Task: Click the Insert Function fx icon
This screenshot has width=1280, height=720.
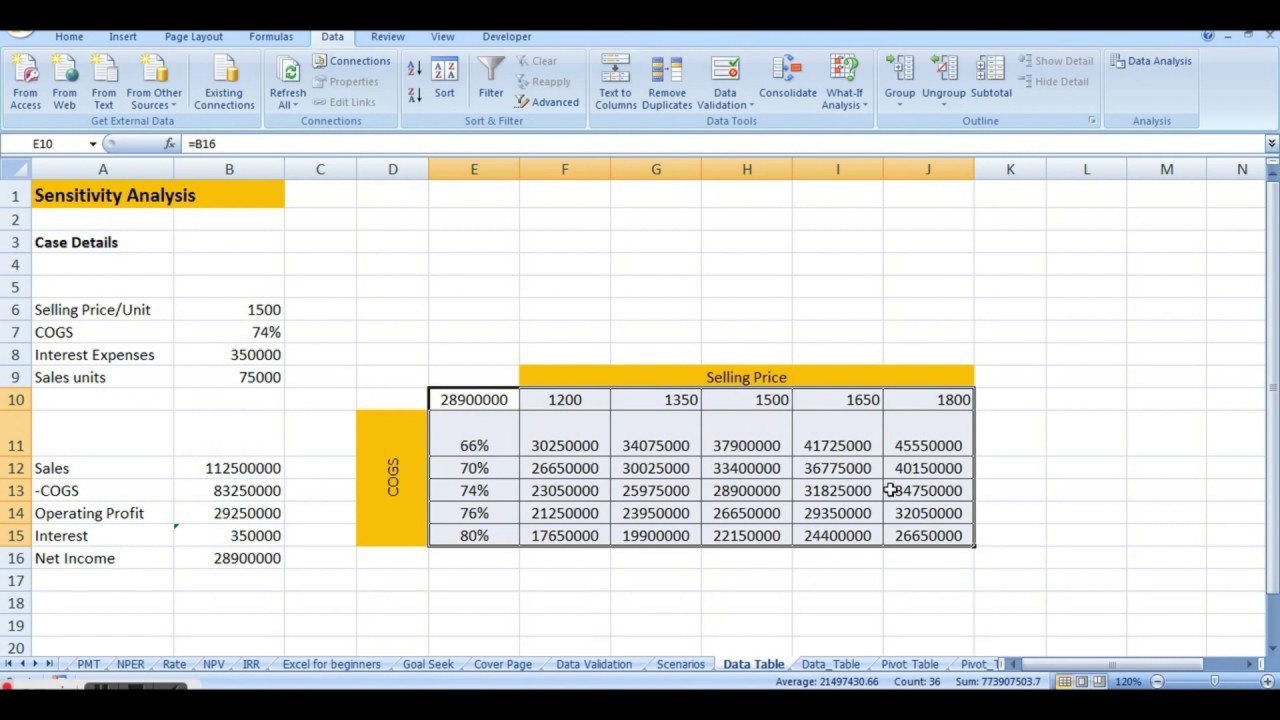Action: 169,144
